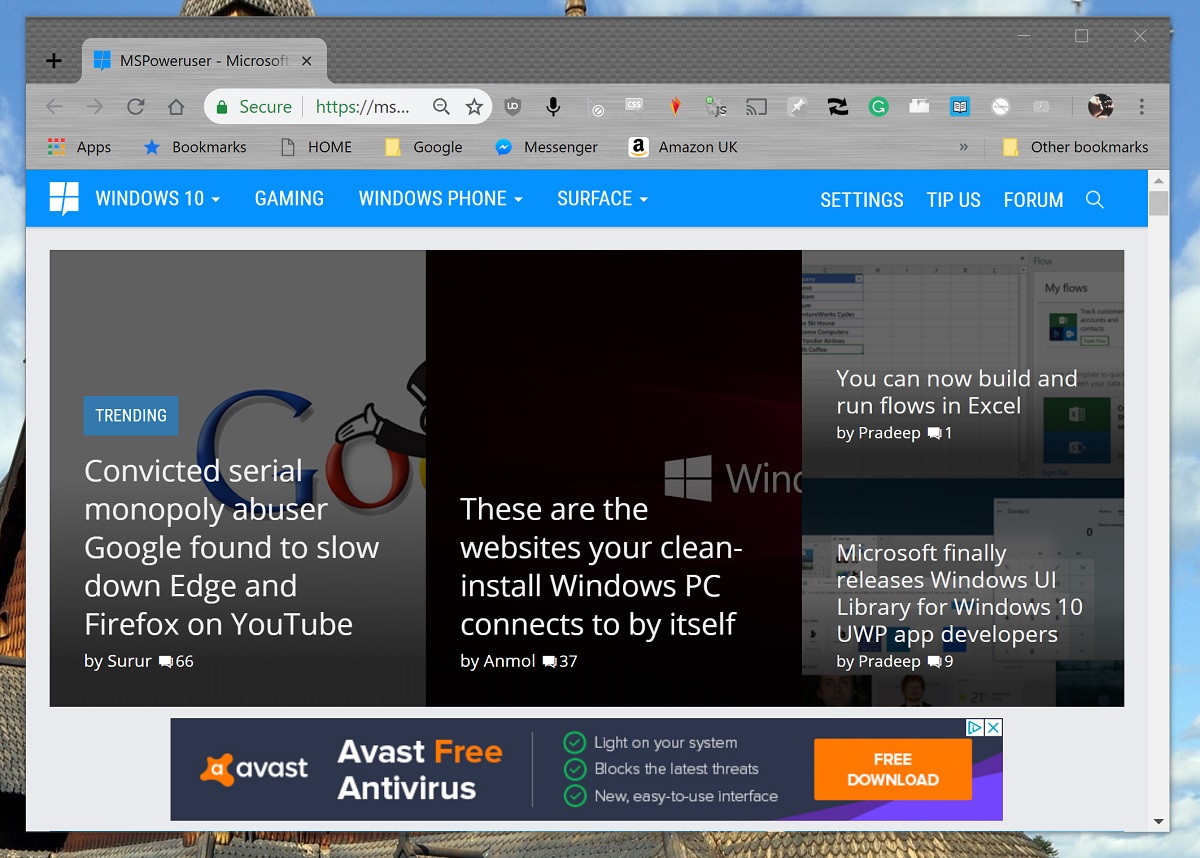Click the blue open-book reader extension
The height and width of the screenshot is (858, 1200).
[960, 107]
